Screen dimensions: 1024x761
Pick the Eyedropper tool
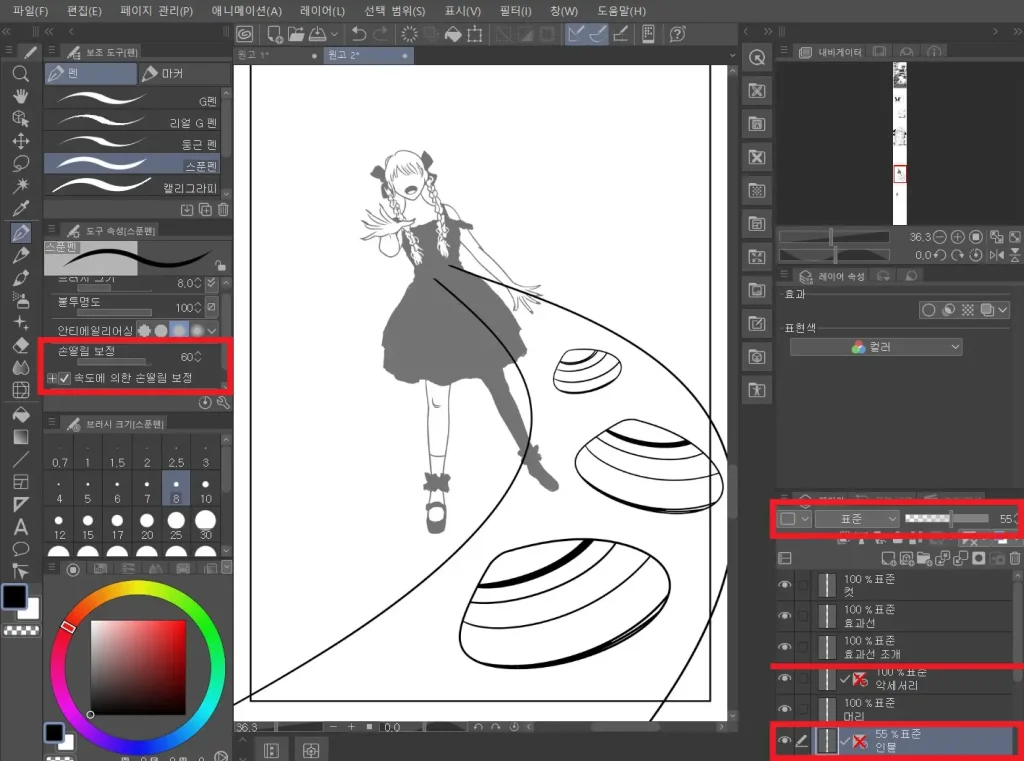coord(20,208)
